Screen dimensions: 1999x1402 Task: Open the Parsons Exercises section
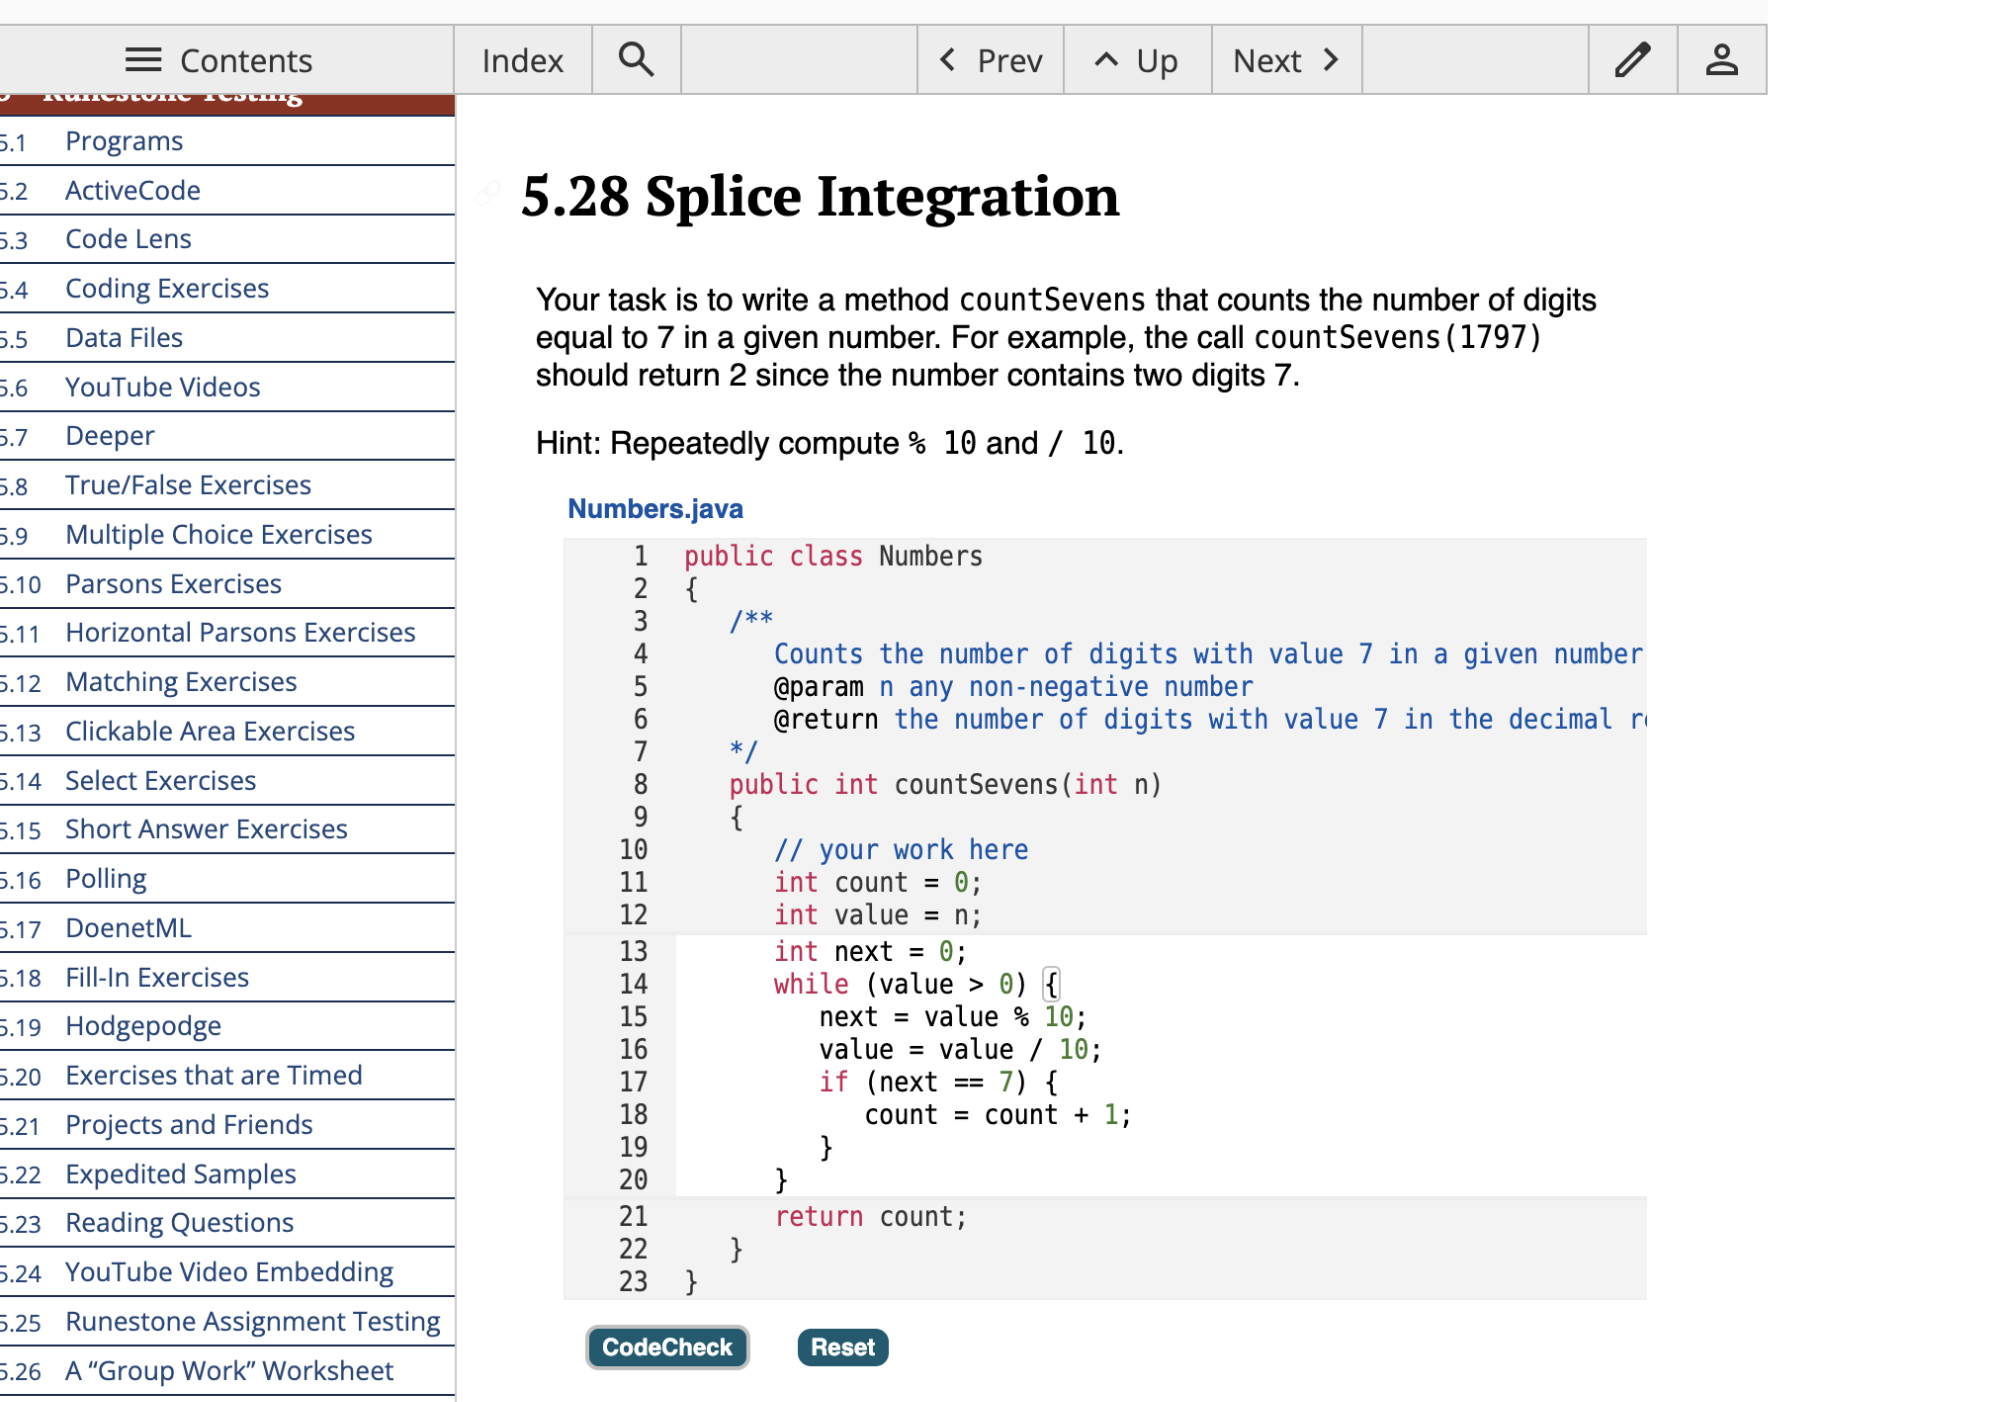point(174,583)
